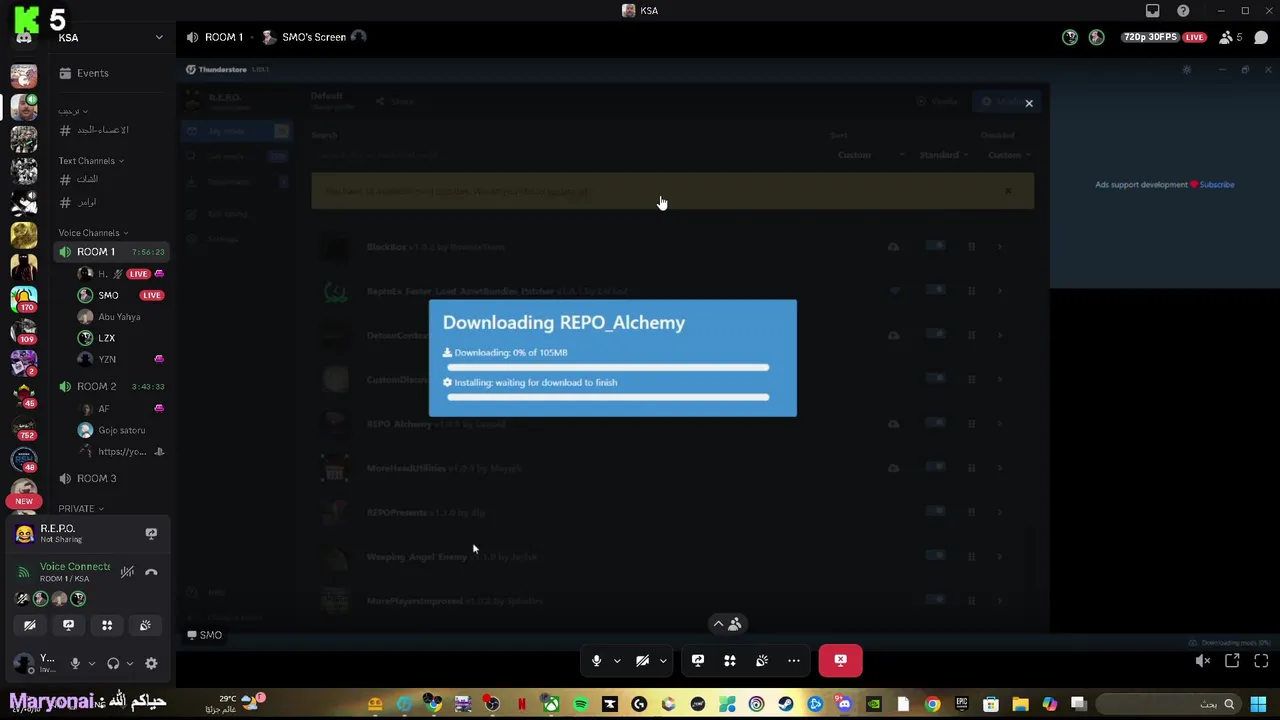
Task: Open Spotify from the taskbar
Action: click(x=580, y=705)
